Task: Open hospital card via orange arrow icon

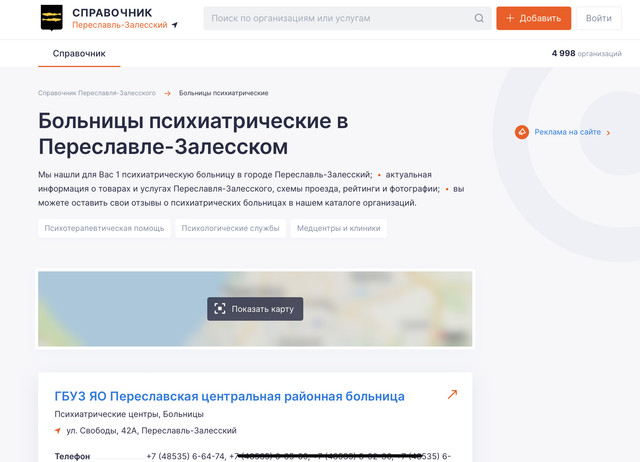Action: pyautogui.click(x=452, y=394)
